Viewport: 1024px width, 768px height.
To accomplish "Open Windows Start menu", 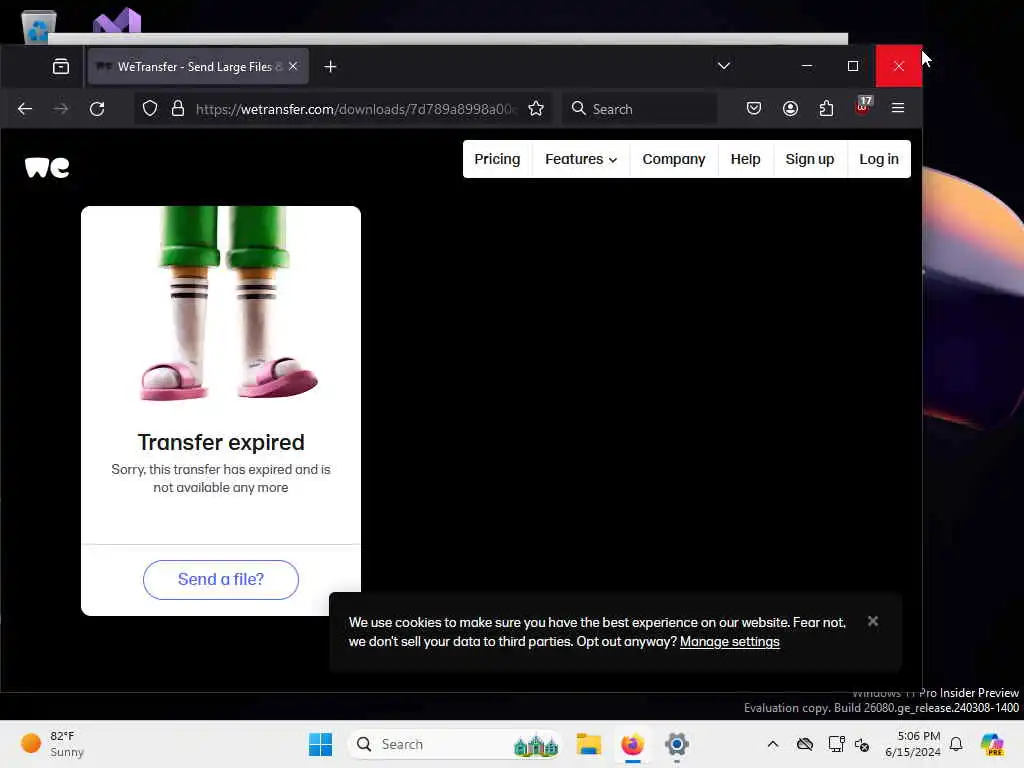I will coord(320,744).
